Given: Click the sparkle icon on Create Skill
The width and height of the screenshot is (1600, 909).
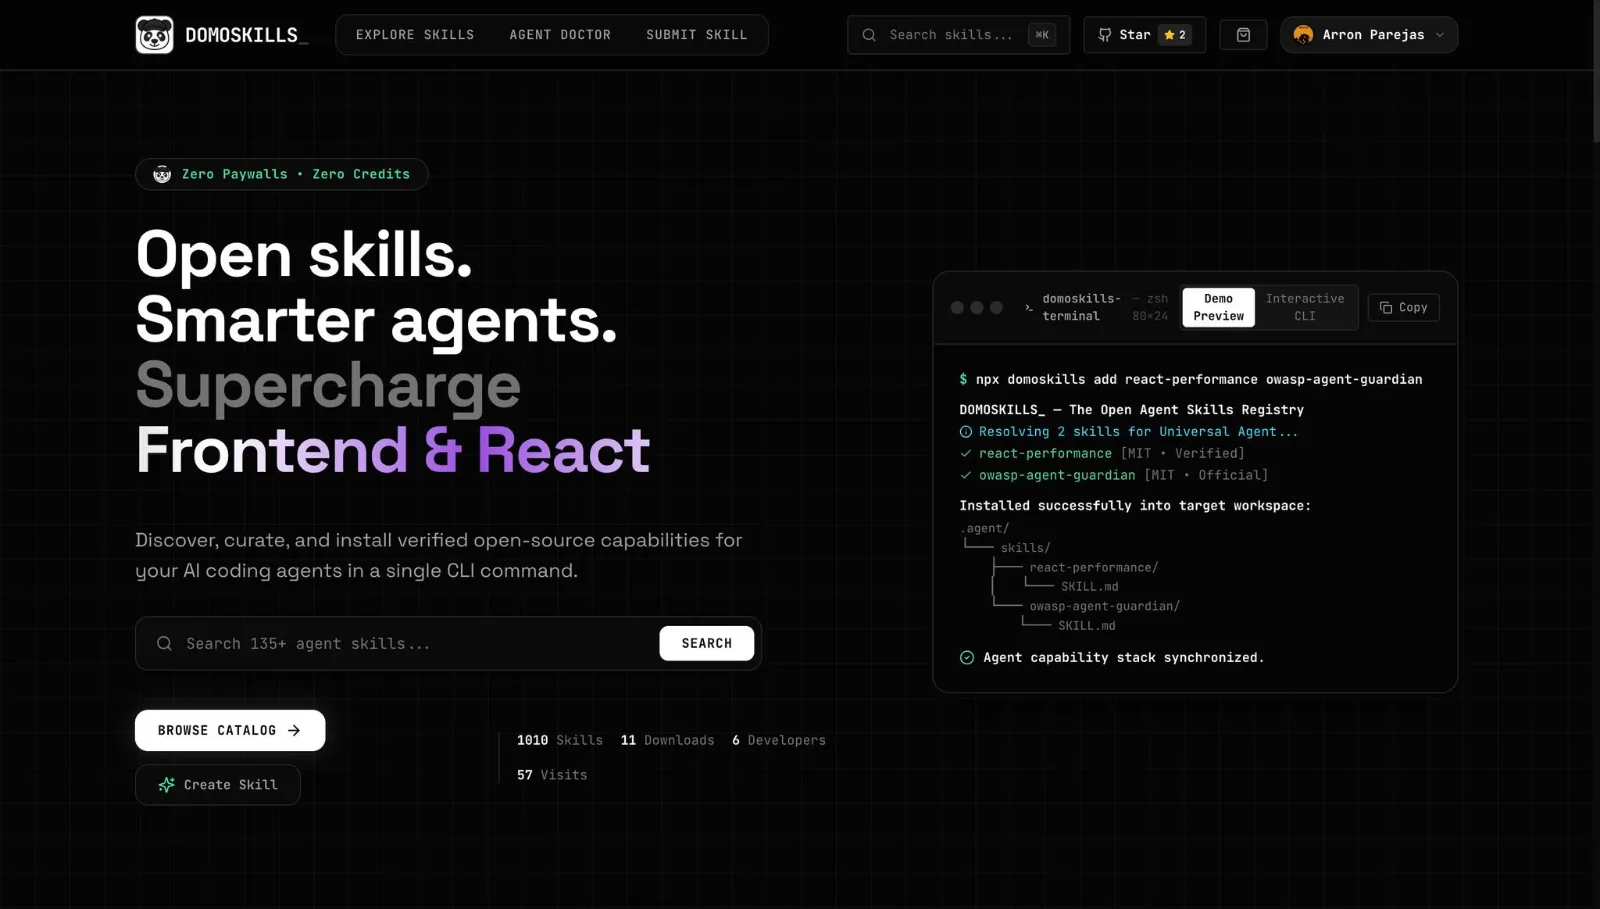Looking at the screenshot, I should coord(166,785).
